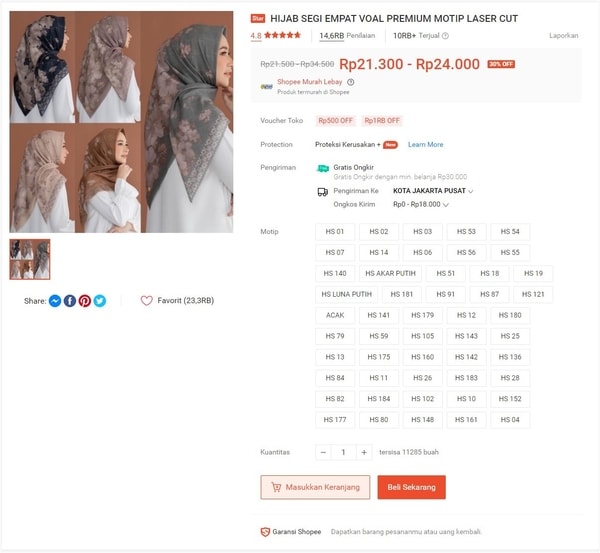Click the heart Favorit icon
Viewport: 600px width, 553px height.
147,300
